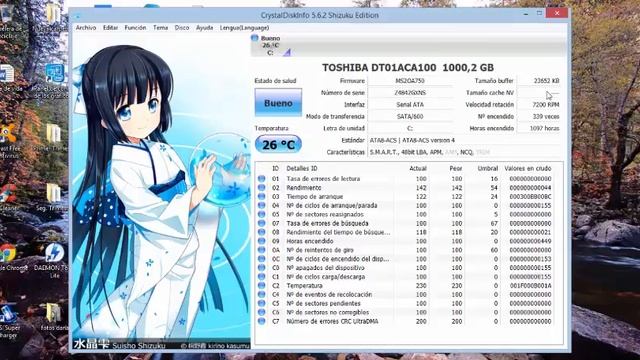Click status icon for Nº de sectores pendientes
This screenshot has width=640, height=360.
[262, 303]
